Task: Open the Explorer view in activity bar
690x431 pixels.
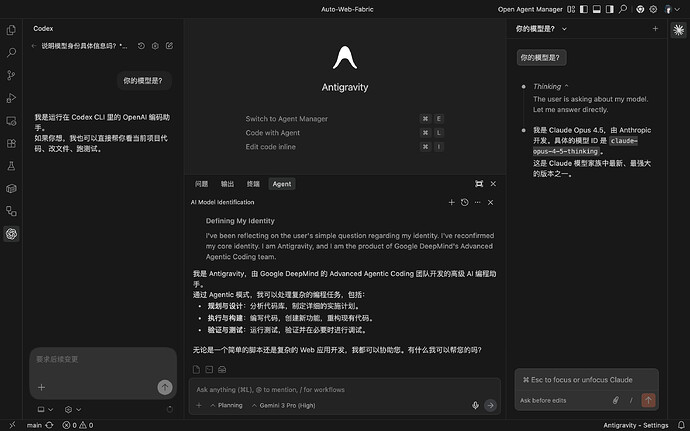Action: pos(11,30)
